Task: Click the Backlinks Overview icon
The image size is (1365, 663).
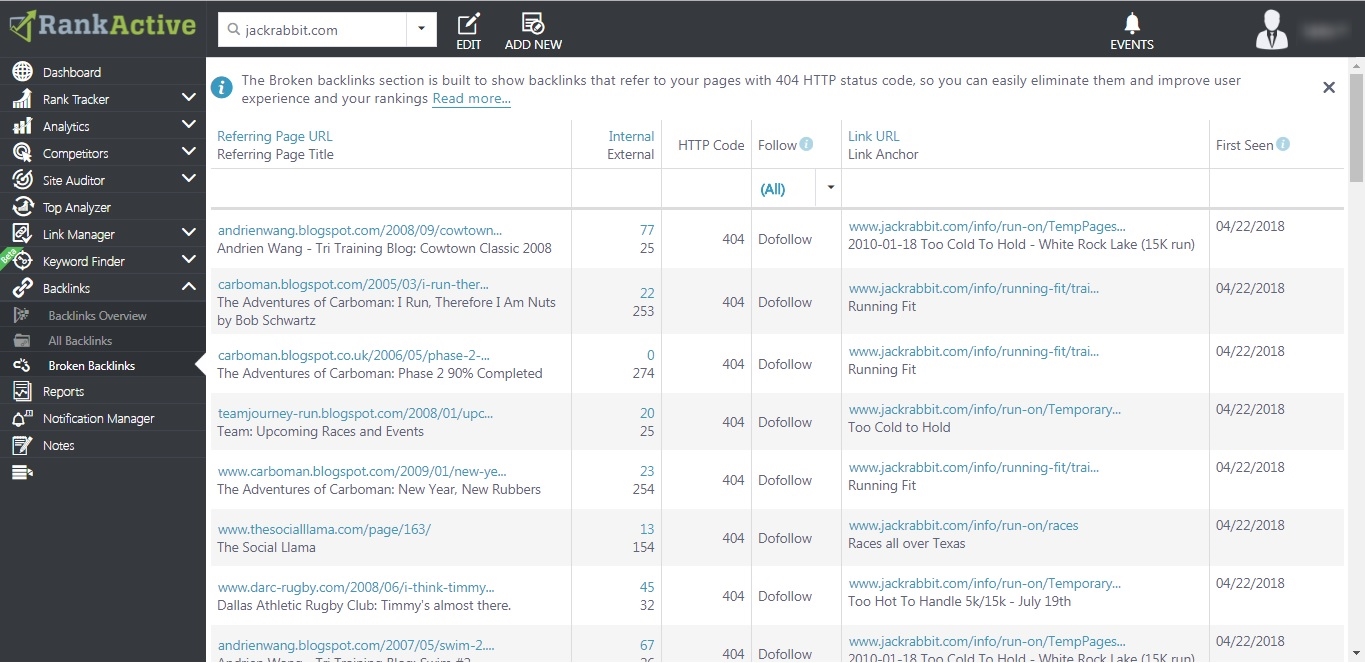Action: point(22,315)
